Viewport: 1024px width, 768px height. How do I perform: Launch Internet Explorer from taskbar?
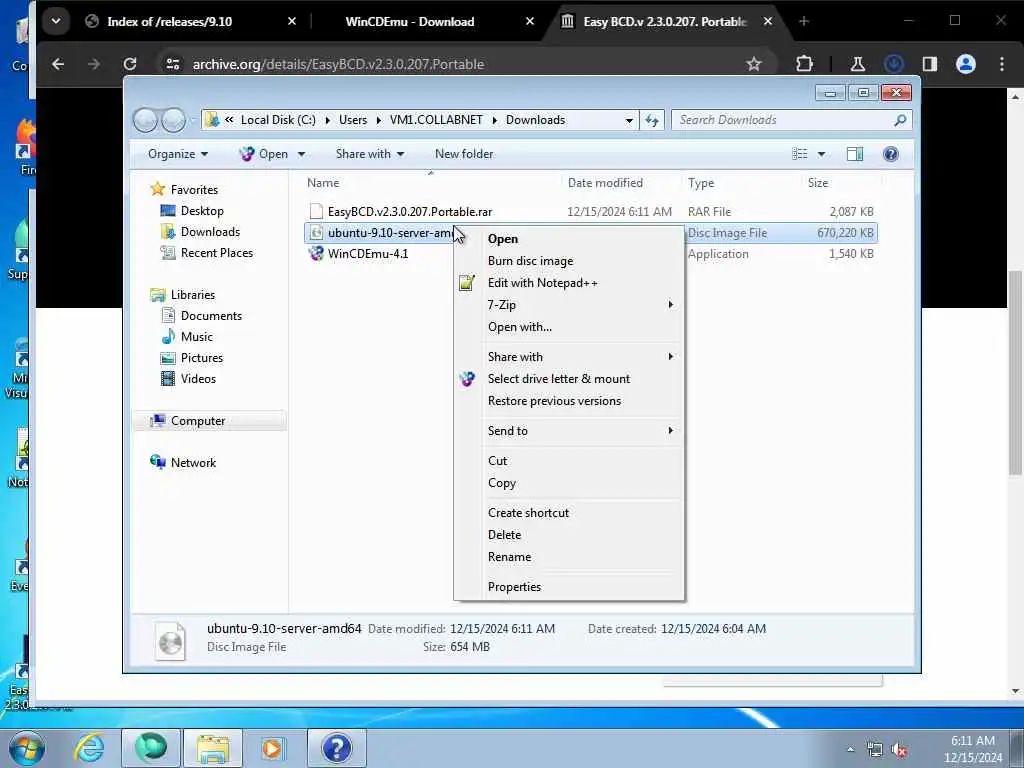tap(89, 748)
